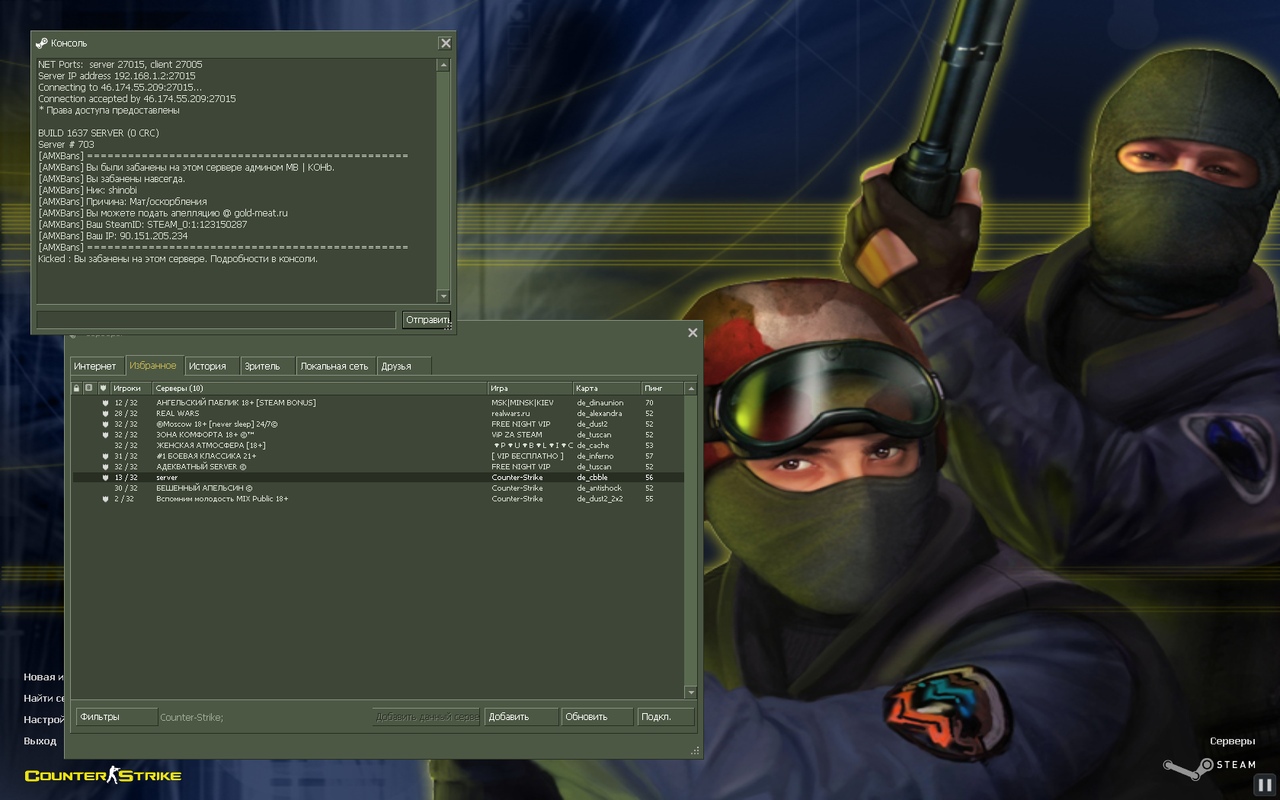Click the Counter-Strike logo at bottom left

click(103, 775)
